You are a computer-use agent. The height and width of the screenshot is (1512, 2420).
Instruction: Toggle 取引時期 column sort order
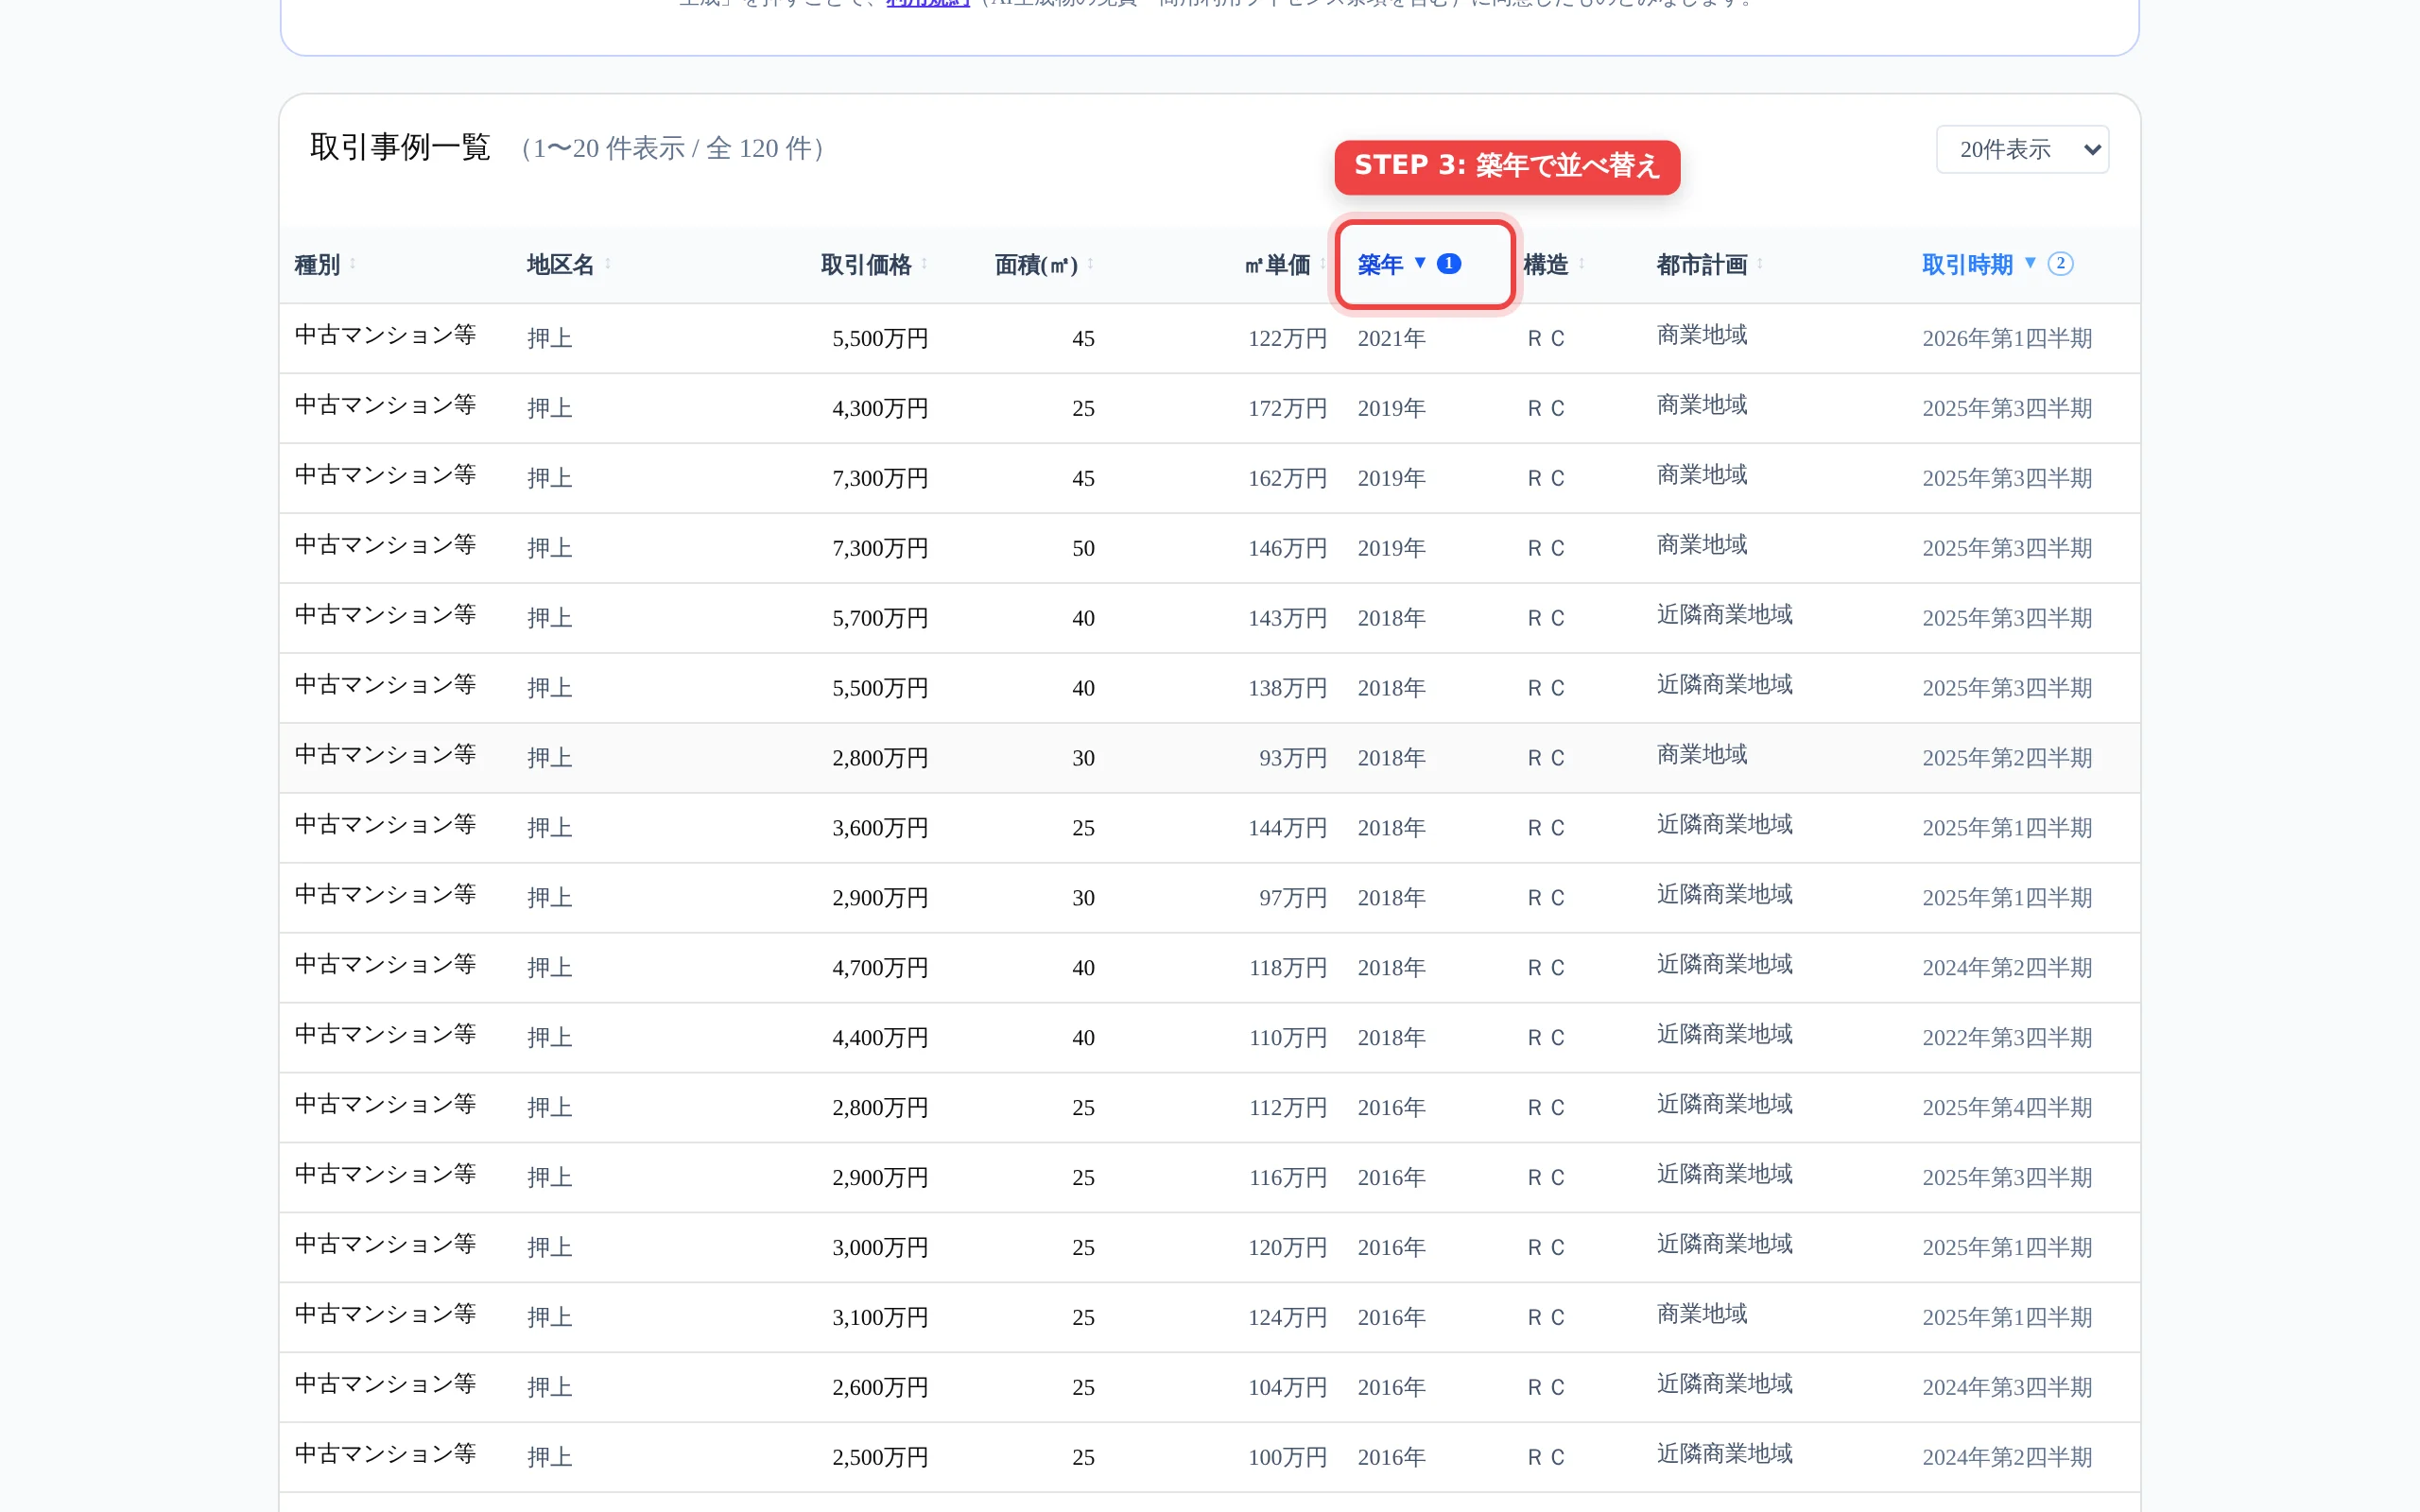click(1997, 264)
